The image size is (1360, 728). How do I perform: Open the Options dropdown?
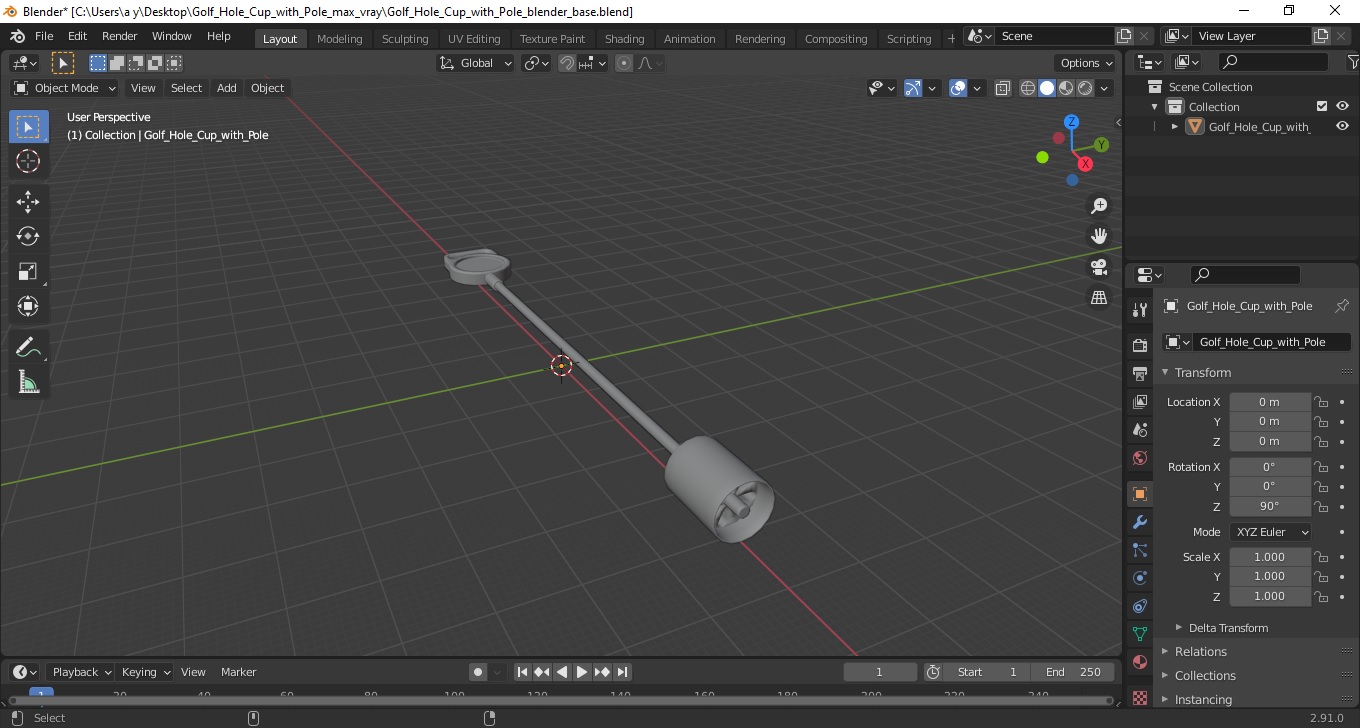coord(1087,63)
